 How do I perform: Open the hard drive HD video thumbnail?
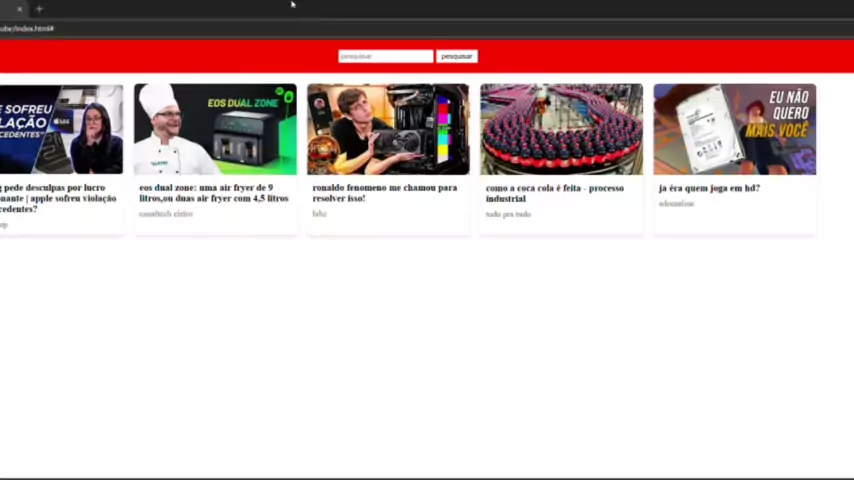coord(734,129)
